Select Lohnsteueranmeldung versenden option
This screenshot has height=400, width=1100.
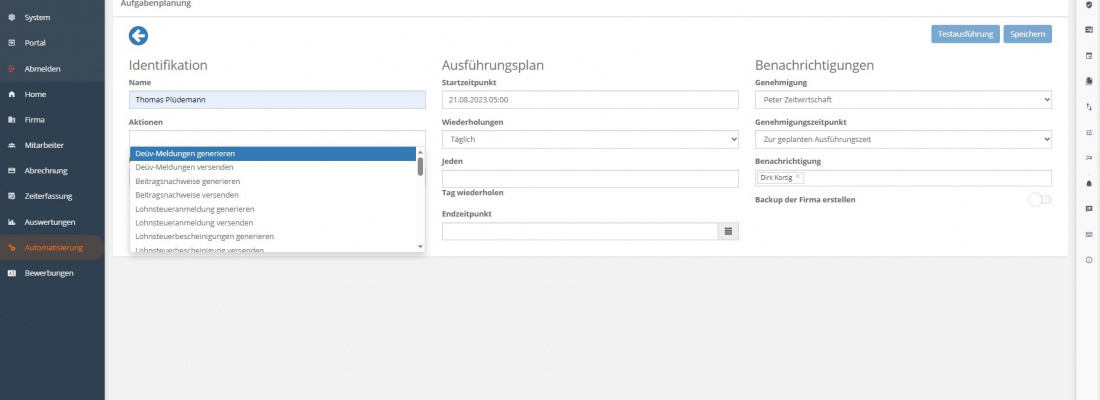[x=273, y=222]
